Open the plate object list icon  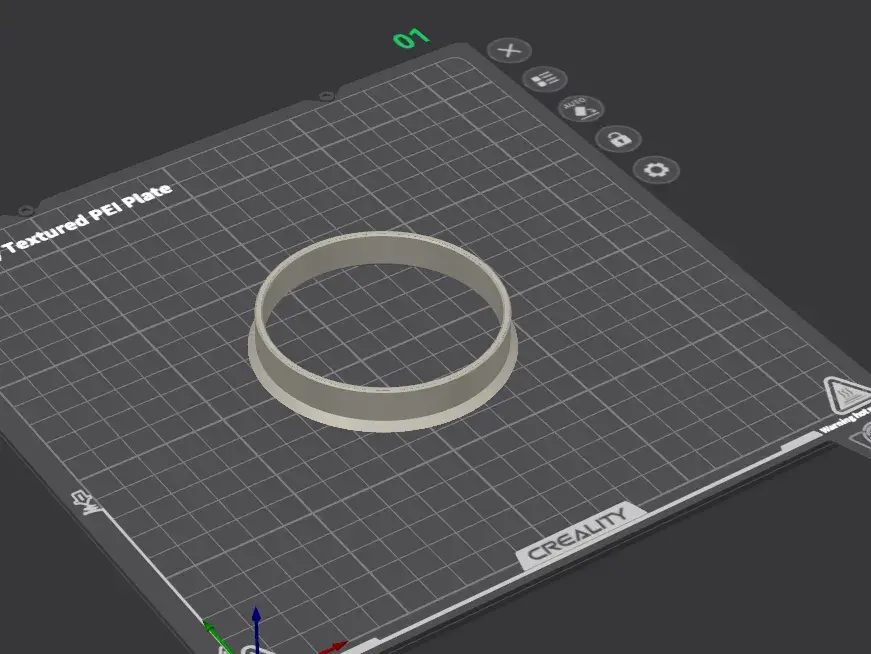[544, 79]
